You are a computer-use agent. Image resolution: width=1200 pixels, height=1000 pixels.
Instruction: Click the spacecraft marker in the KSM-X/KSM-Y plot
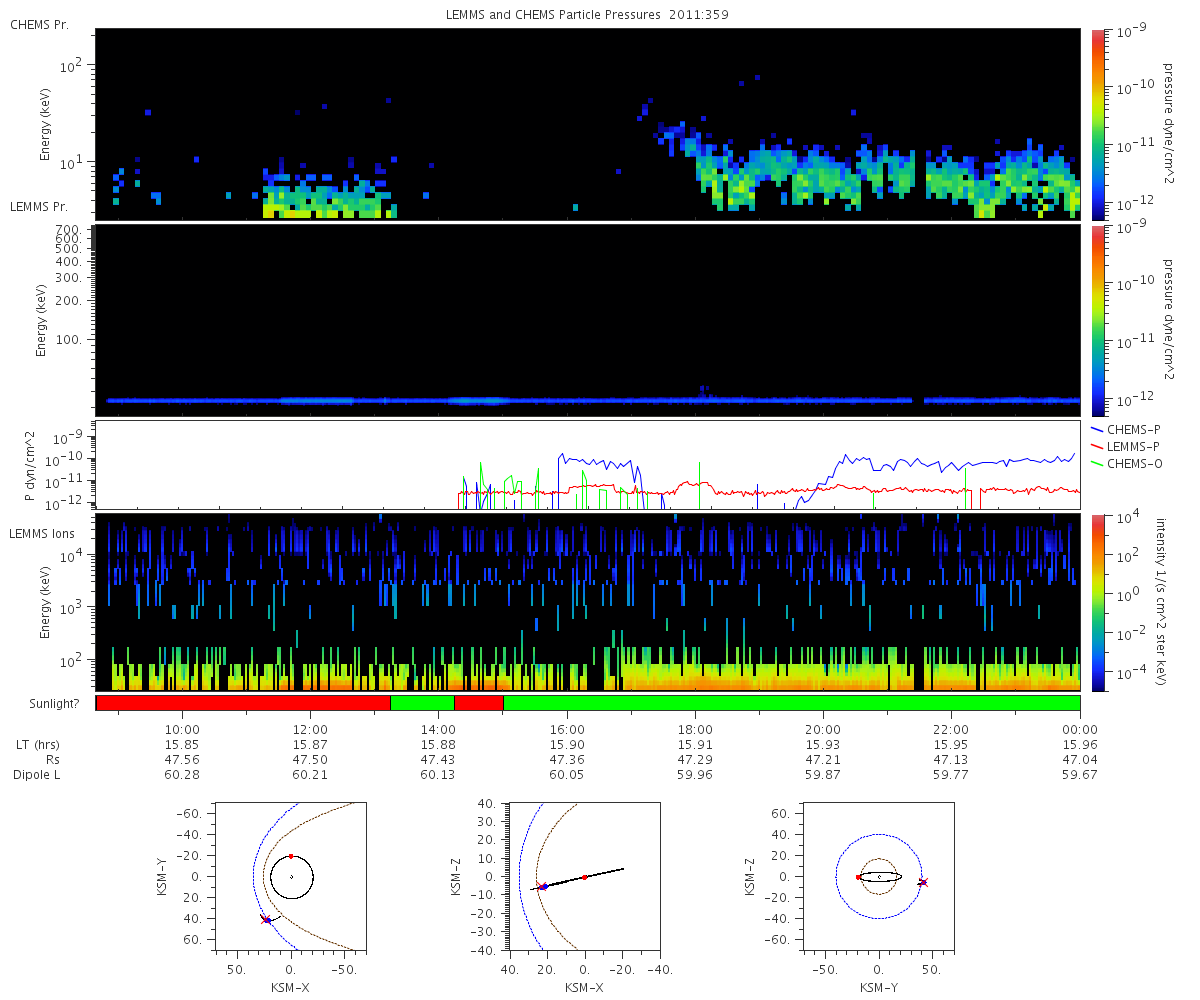click(266, 919)
